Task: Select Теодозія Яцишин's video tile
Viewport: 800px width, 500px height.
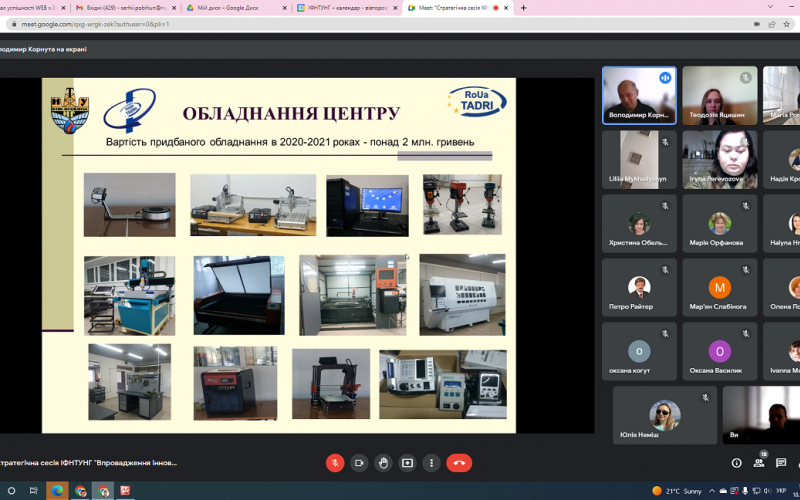Action: (x=720, y=95)
